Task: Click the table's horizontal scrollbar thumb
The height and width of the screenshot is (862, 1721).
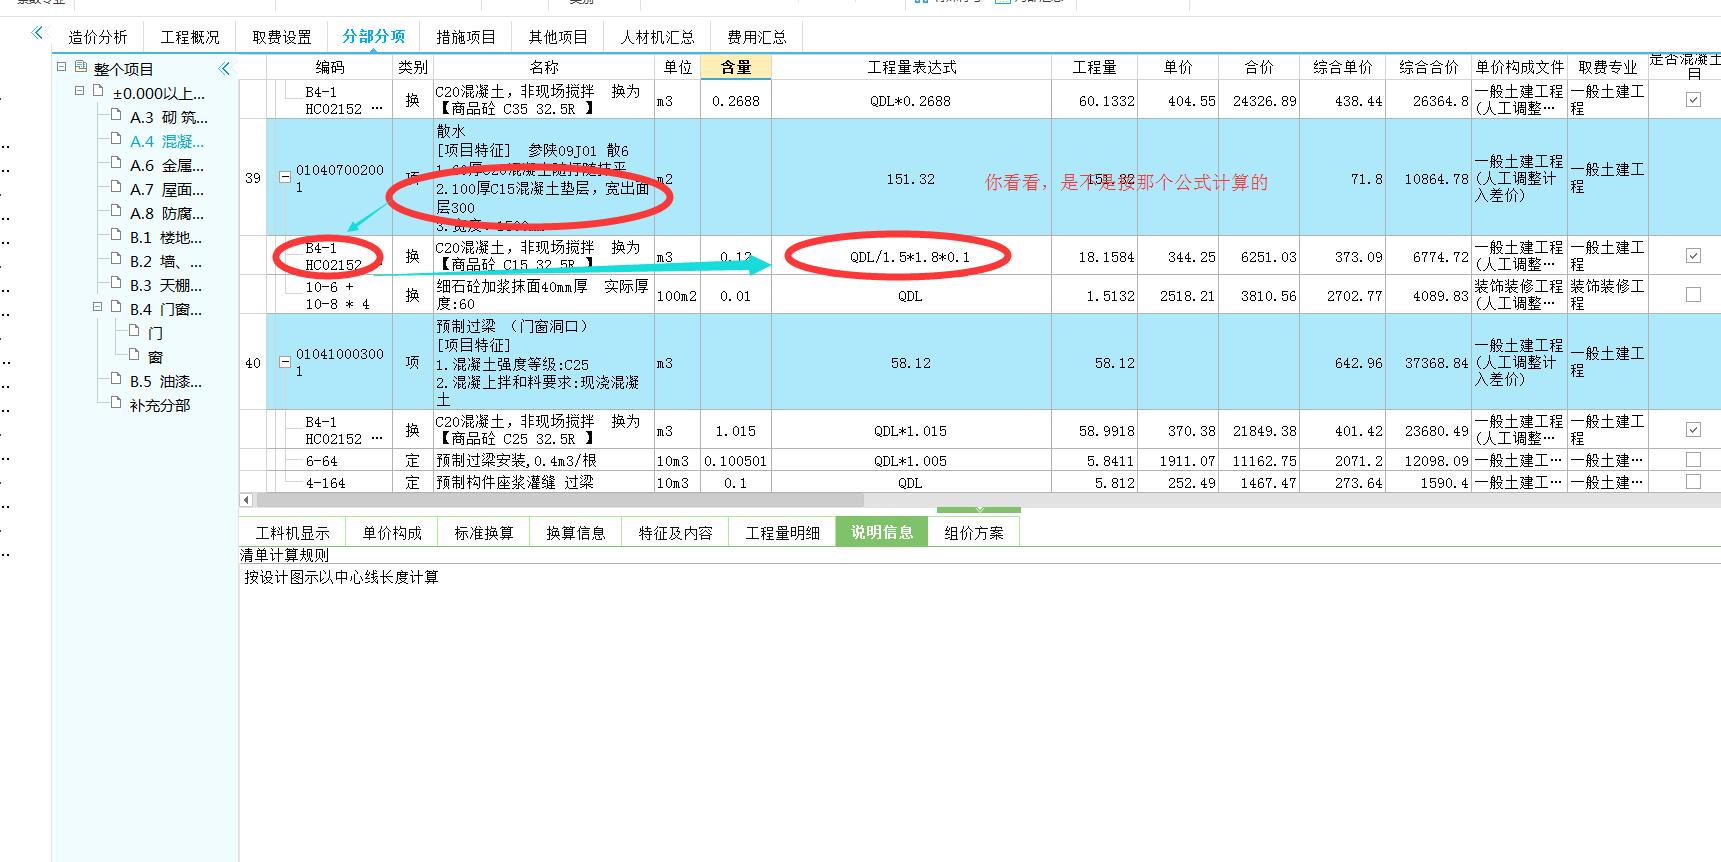Action: [x=560, y=499]
